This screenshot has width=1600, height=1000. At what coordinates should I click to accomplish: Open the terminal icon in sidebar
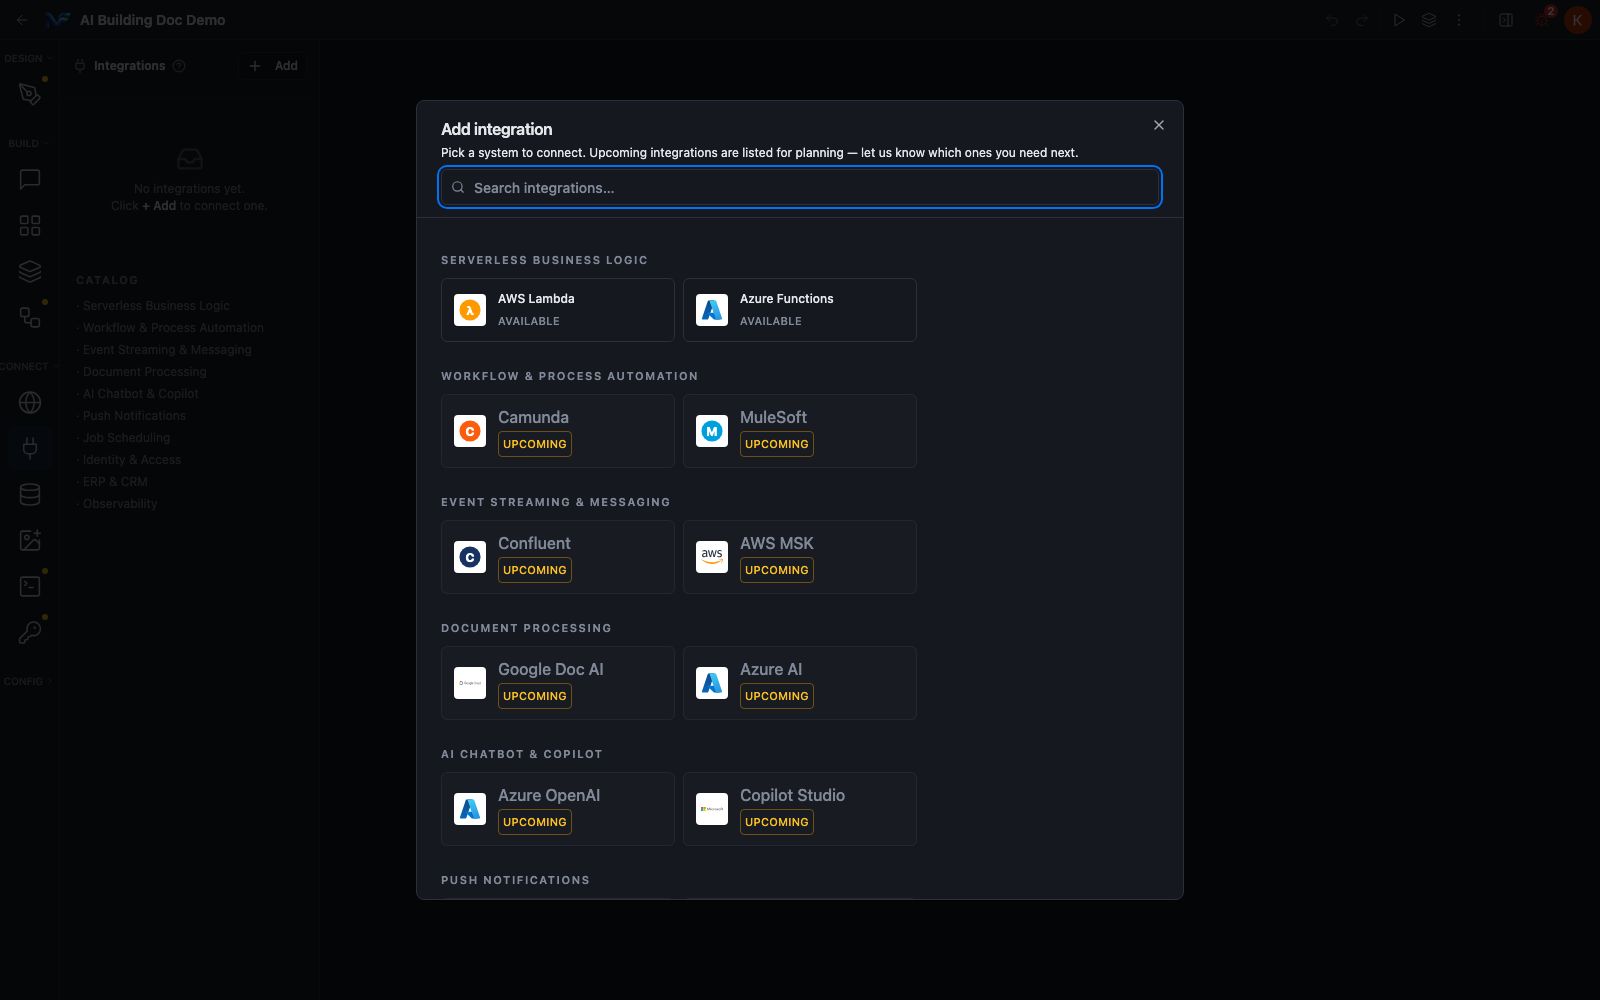(x=30, y=586)
